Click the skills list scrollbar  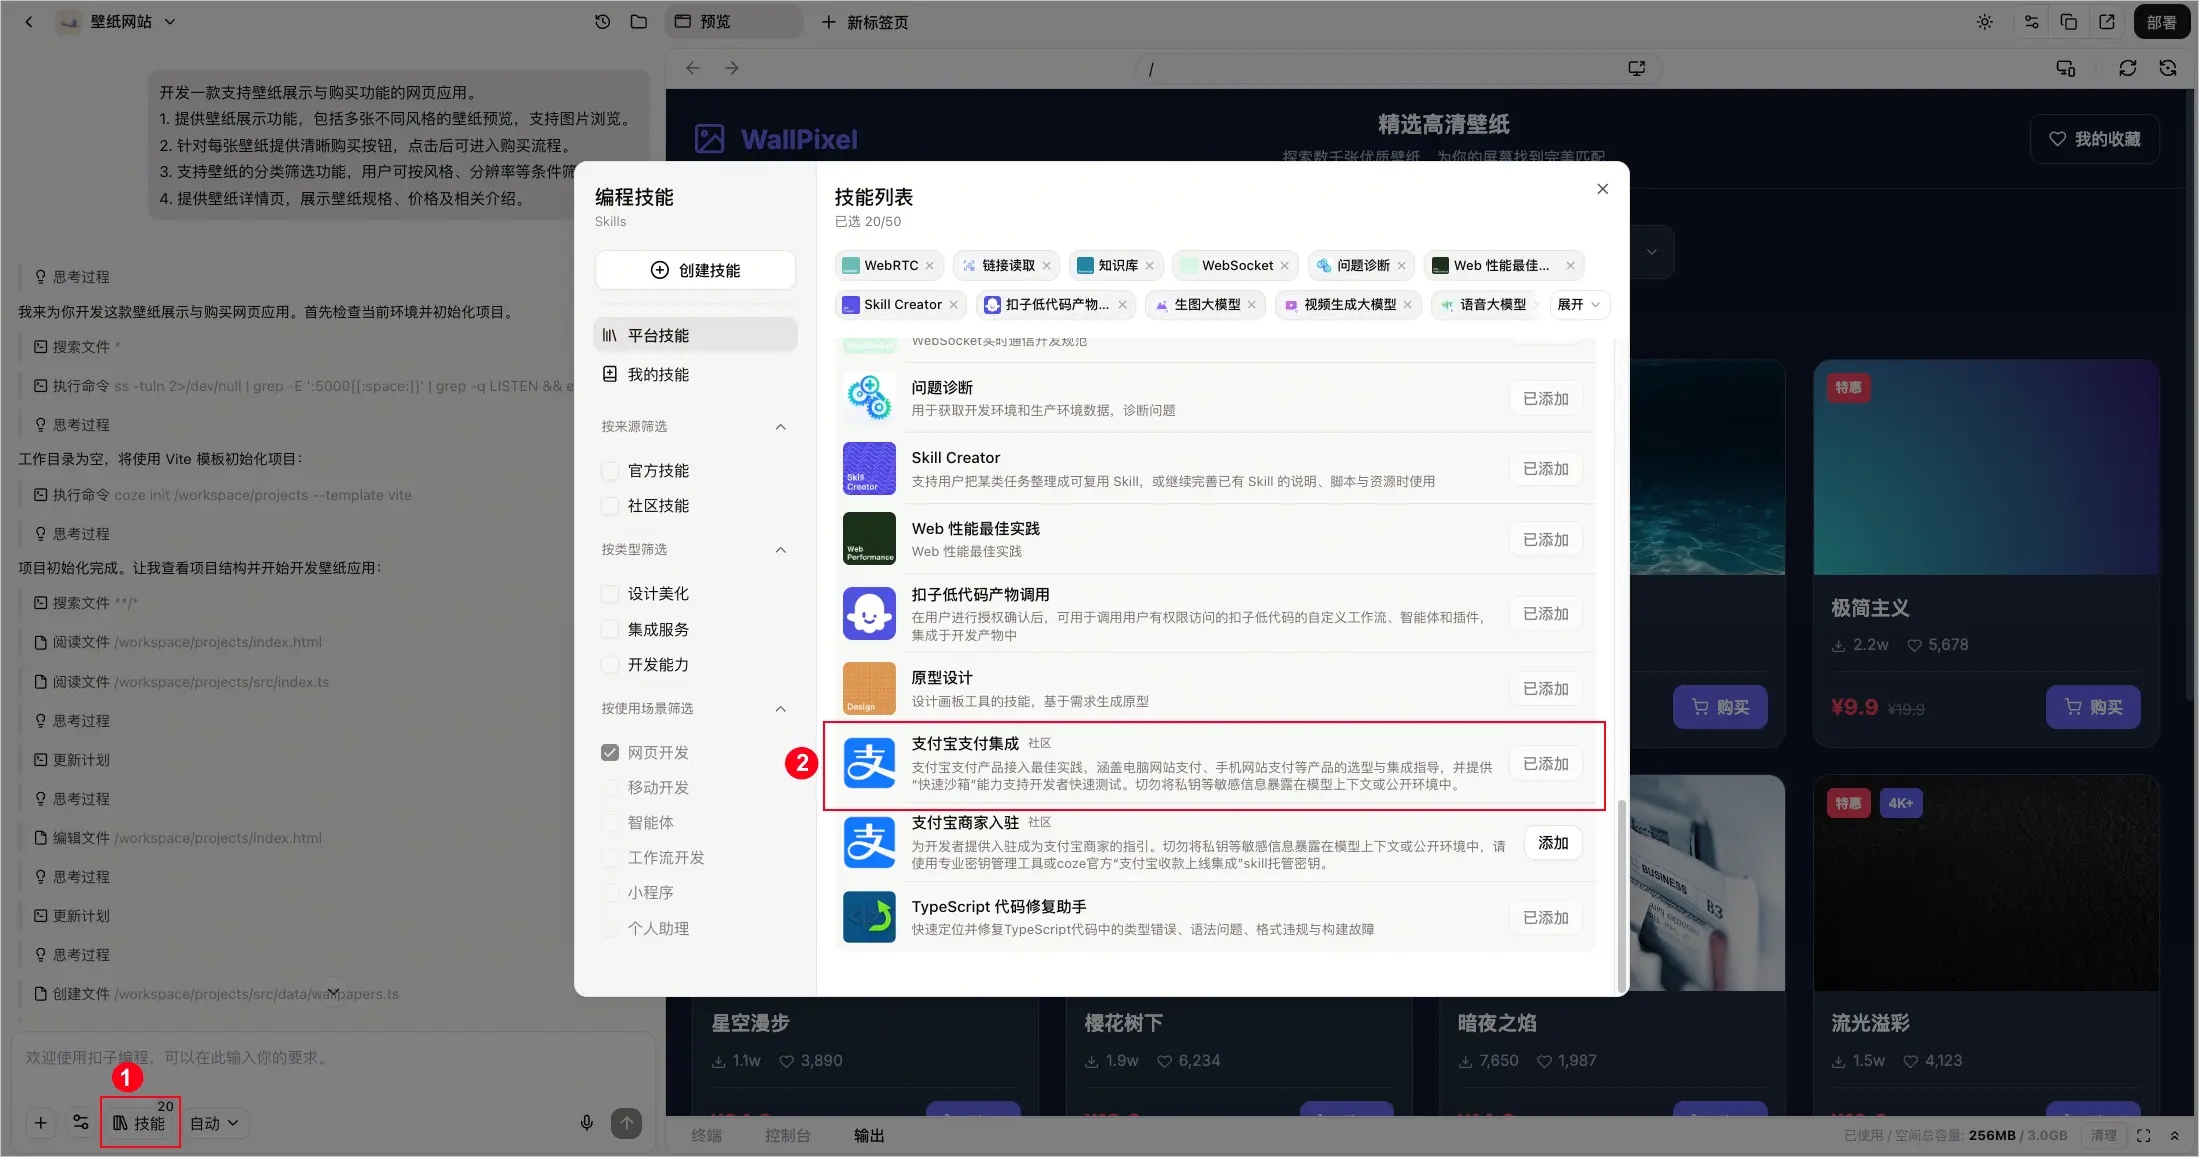[x=1621, y=896]
